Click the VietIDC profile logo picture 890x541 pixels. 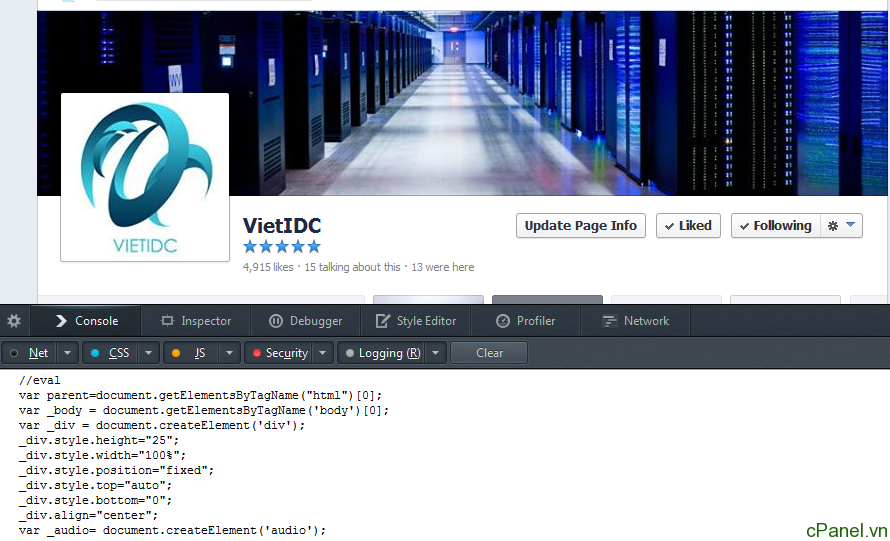(x=145, y=177)
